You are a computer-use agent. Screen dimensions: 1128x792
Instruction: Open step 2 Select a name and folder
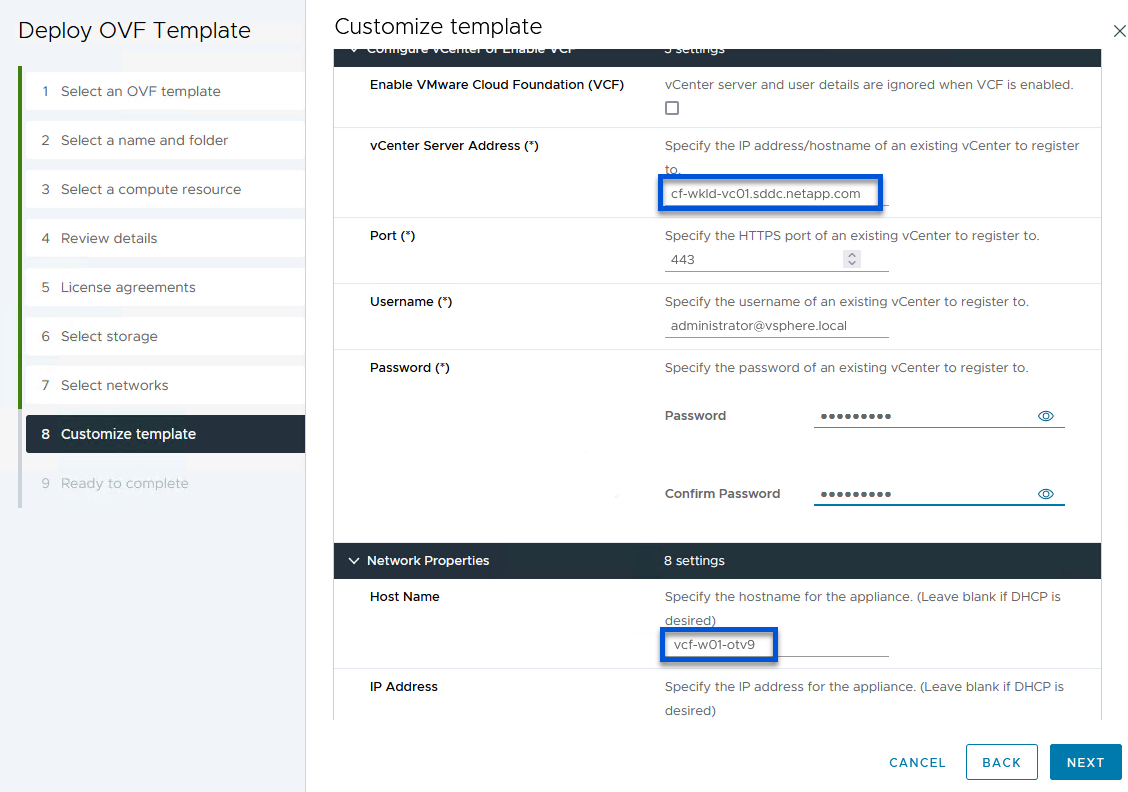144,140
